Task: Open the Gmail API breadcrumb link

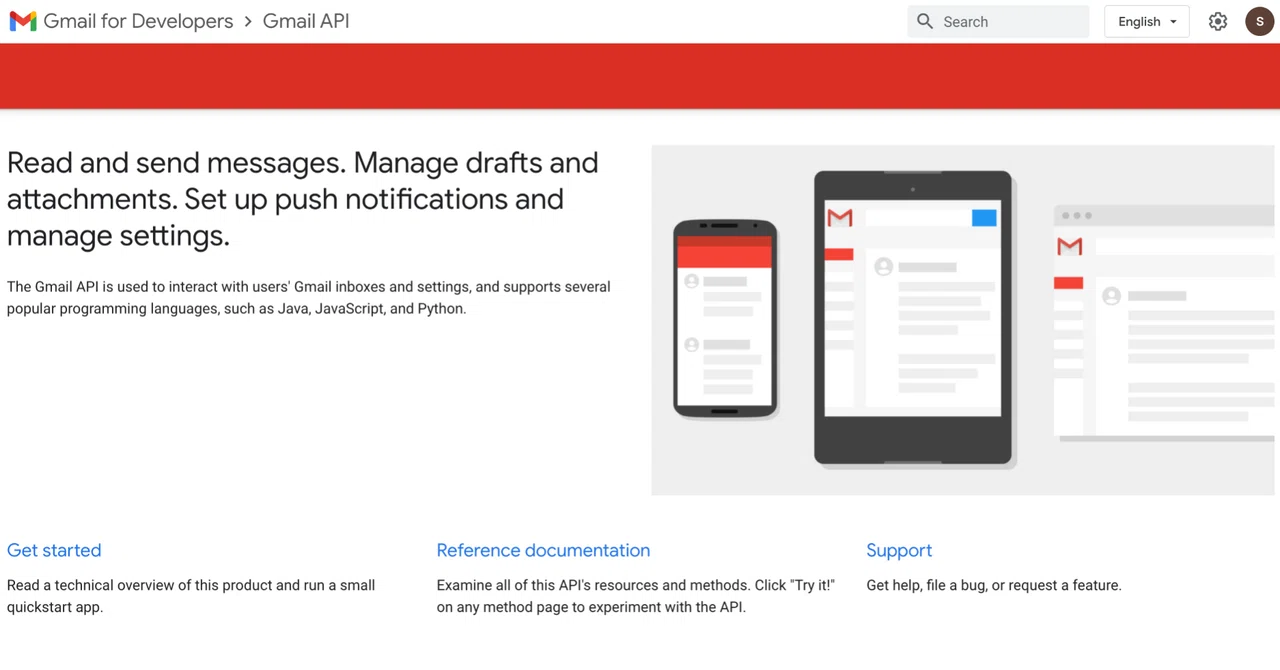Action: click(x=306, y=21)
